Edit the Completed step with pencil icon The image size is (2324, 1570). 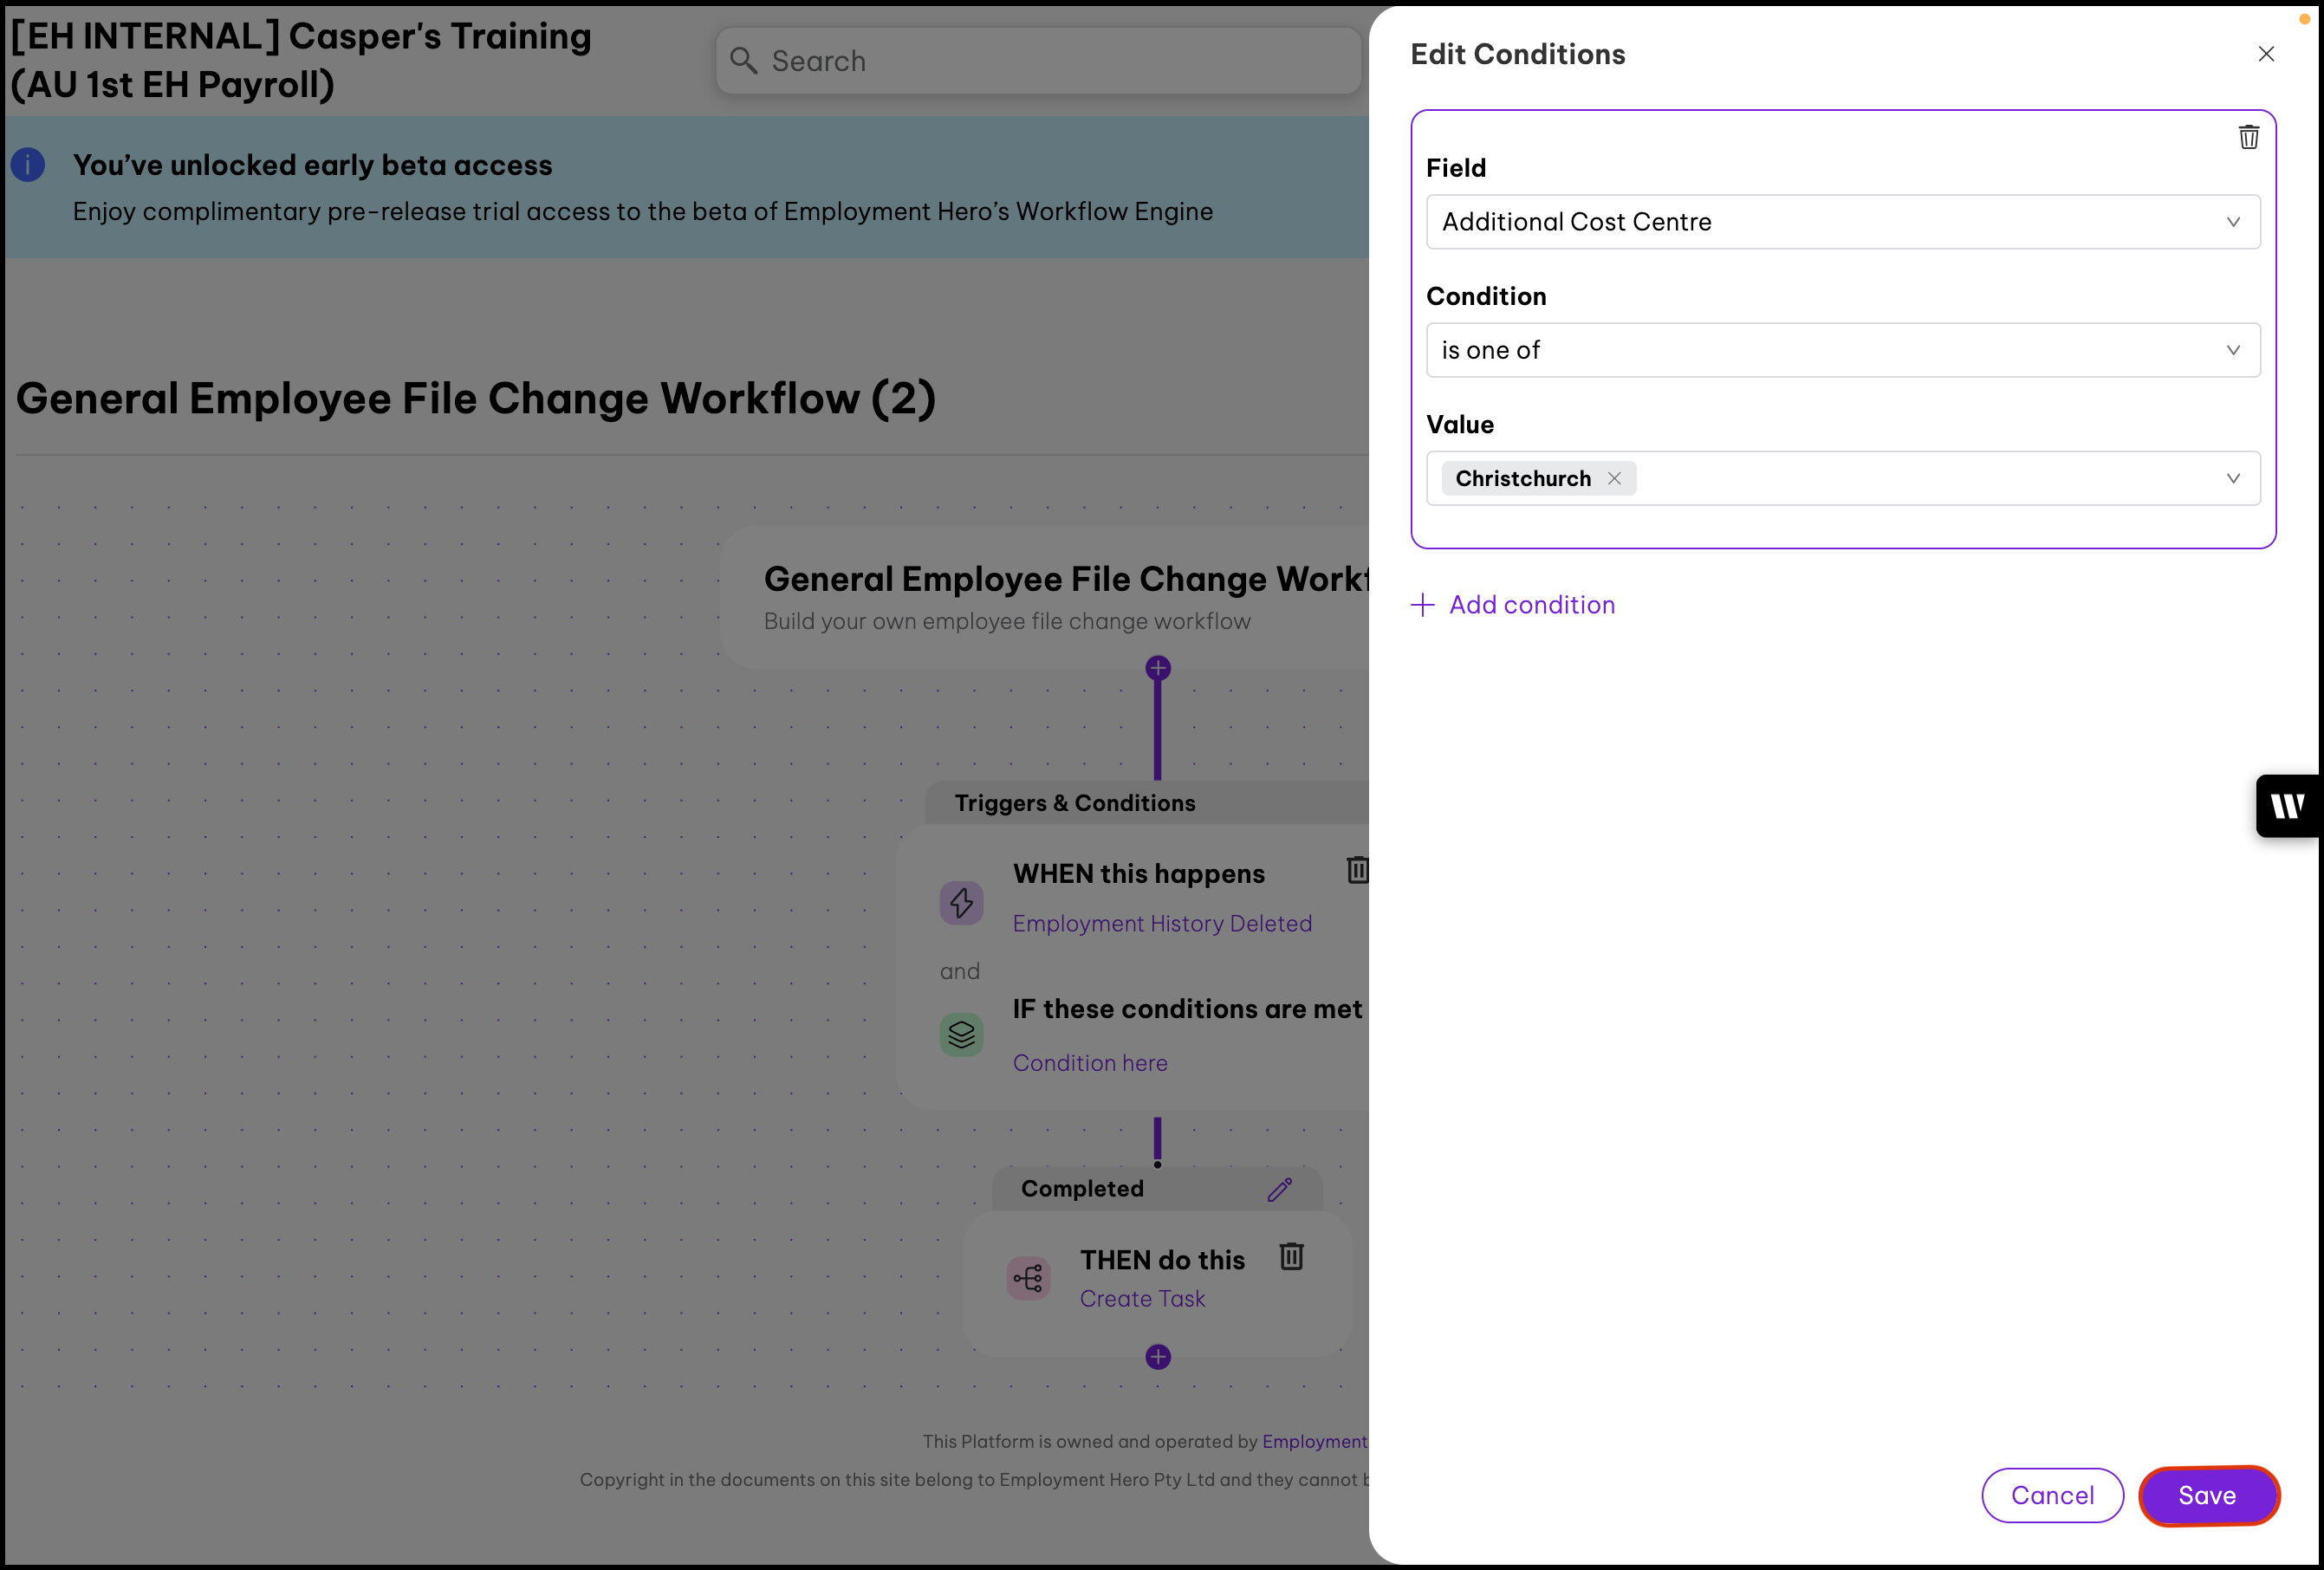pos(1280,1189)
